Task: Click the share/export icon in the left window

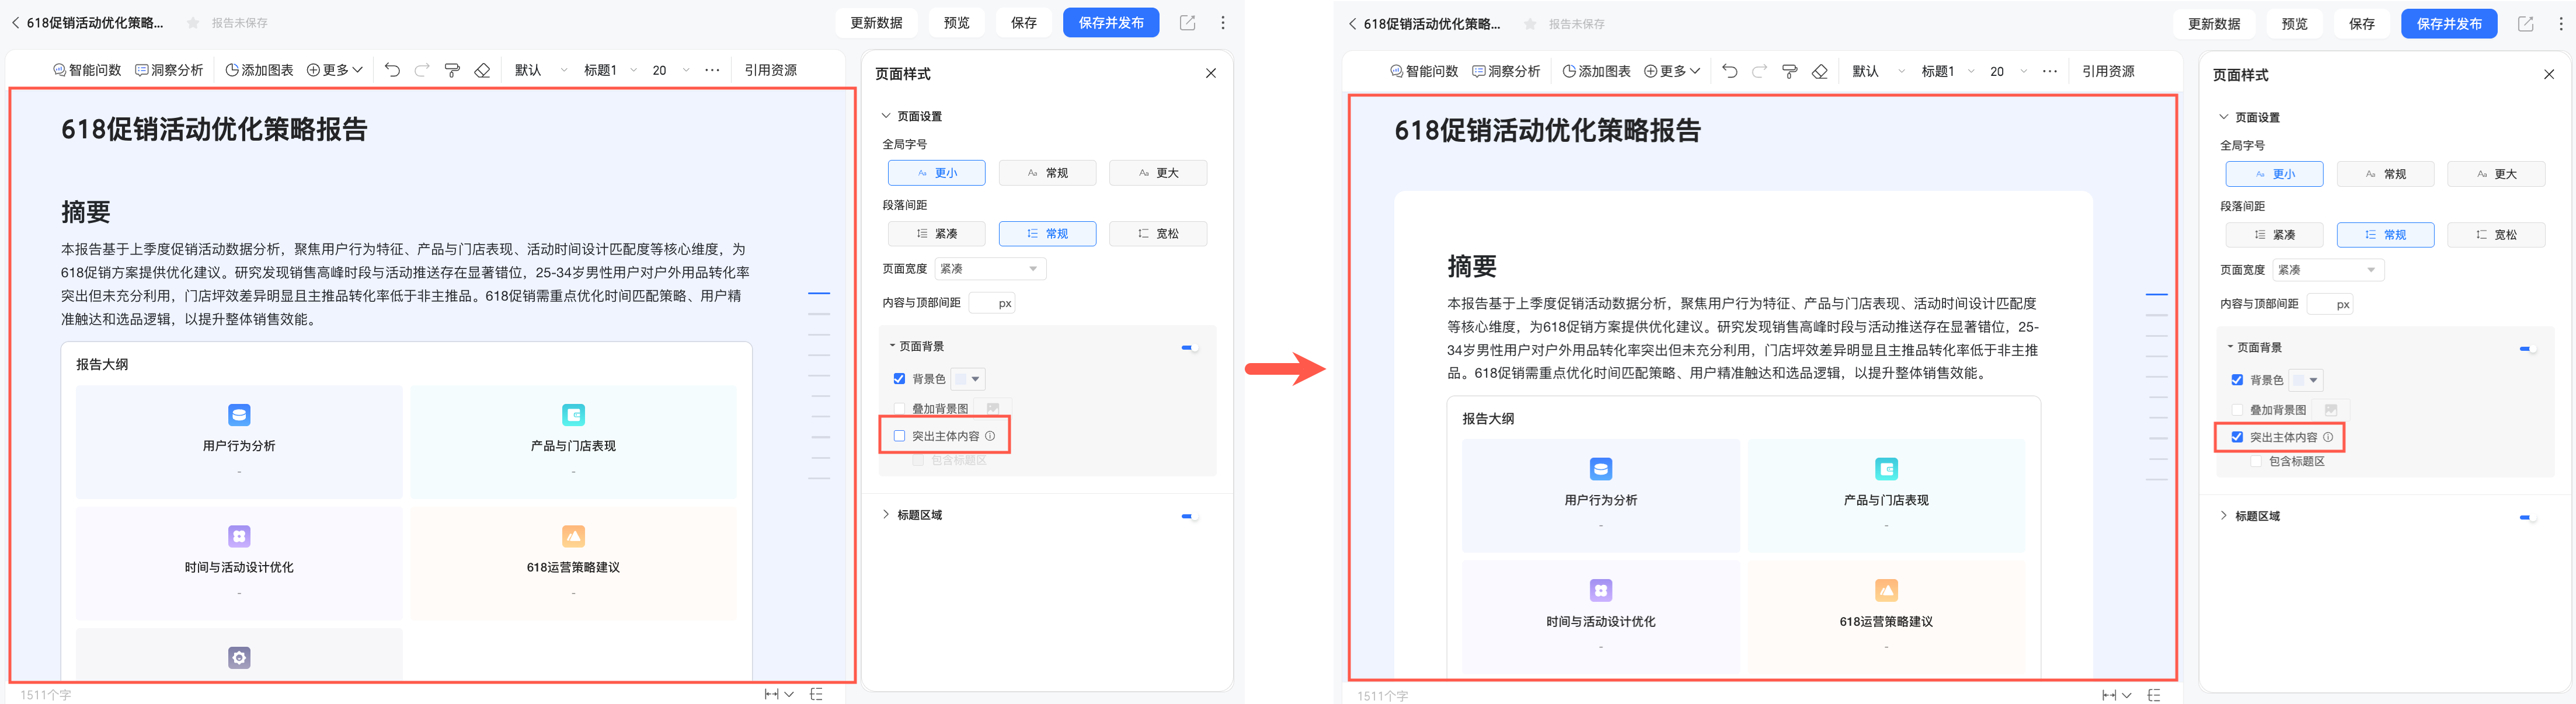Action: 1187,23
